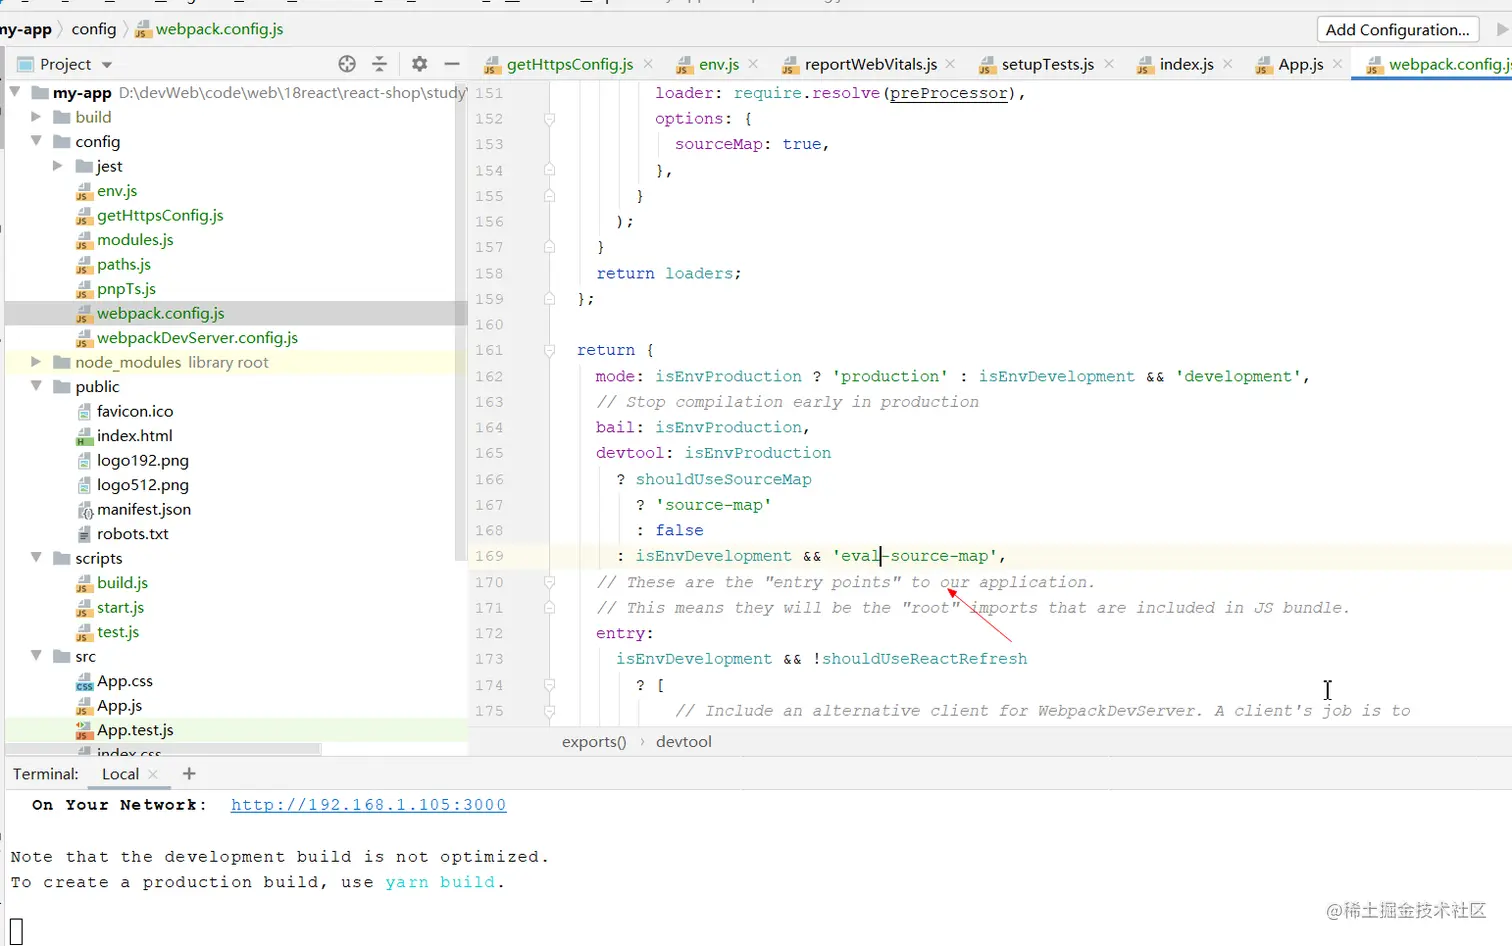Viewport: 1512px width, 946px height.
Task: Select build.js in the scripts folder
Action: tap(122, 583)
